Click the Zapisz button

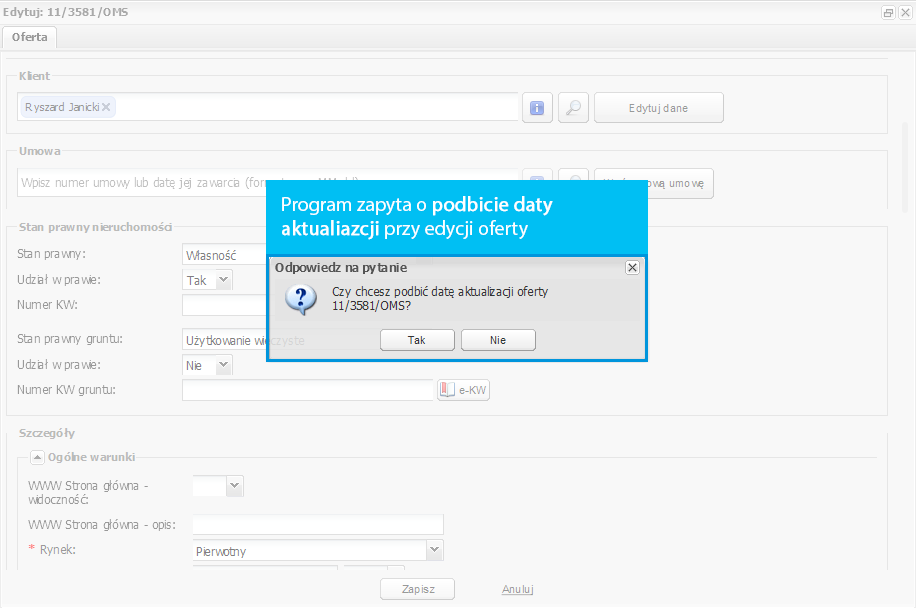tap(418, 589)
